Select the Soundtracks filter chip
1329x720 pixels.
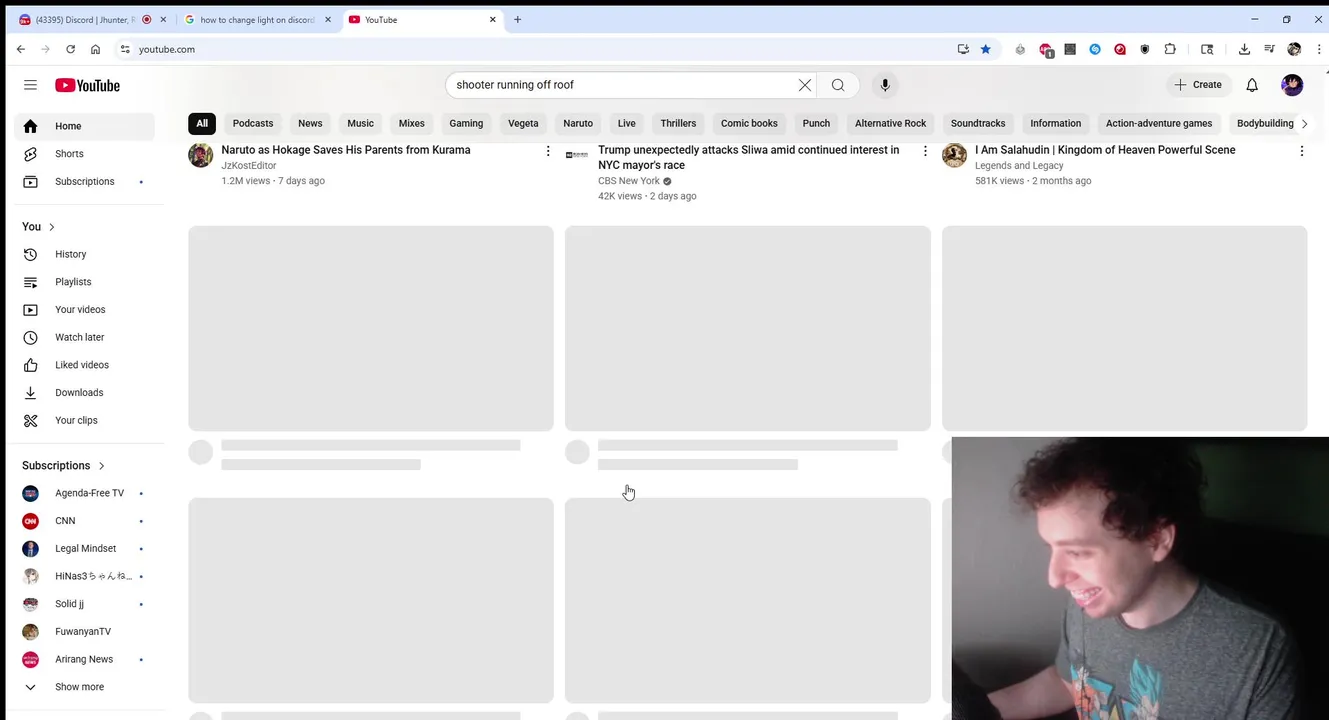[978, 123]
